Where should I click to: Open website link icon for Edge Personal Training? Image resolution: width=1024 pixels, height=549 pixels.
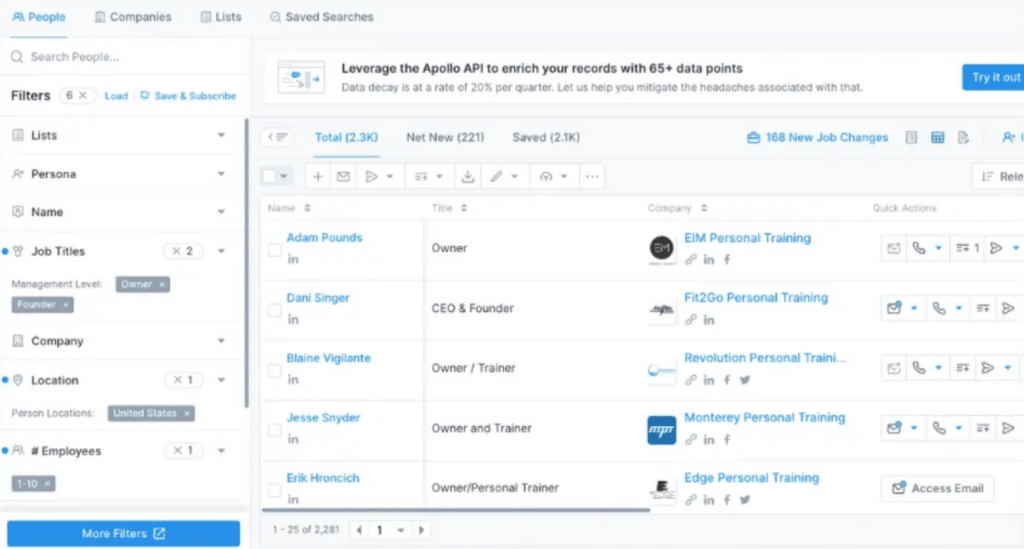point(690,500)
